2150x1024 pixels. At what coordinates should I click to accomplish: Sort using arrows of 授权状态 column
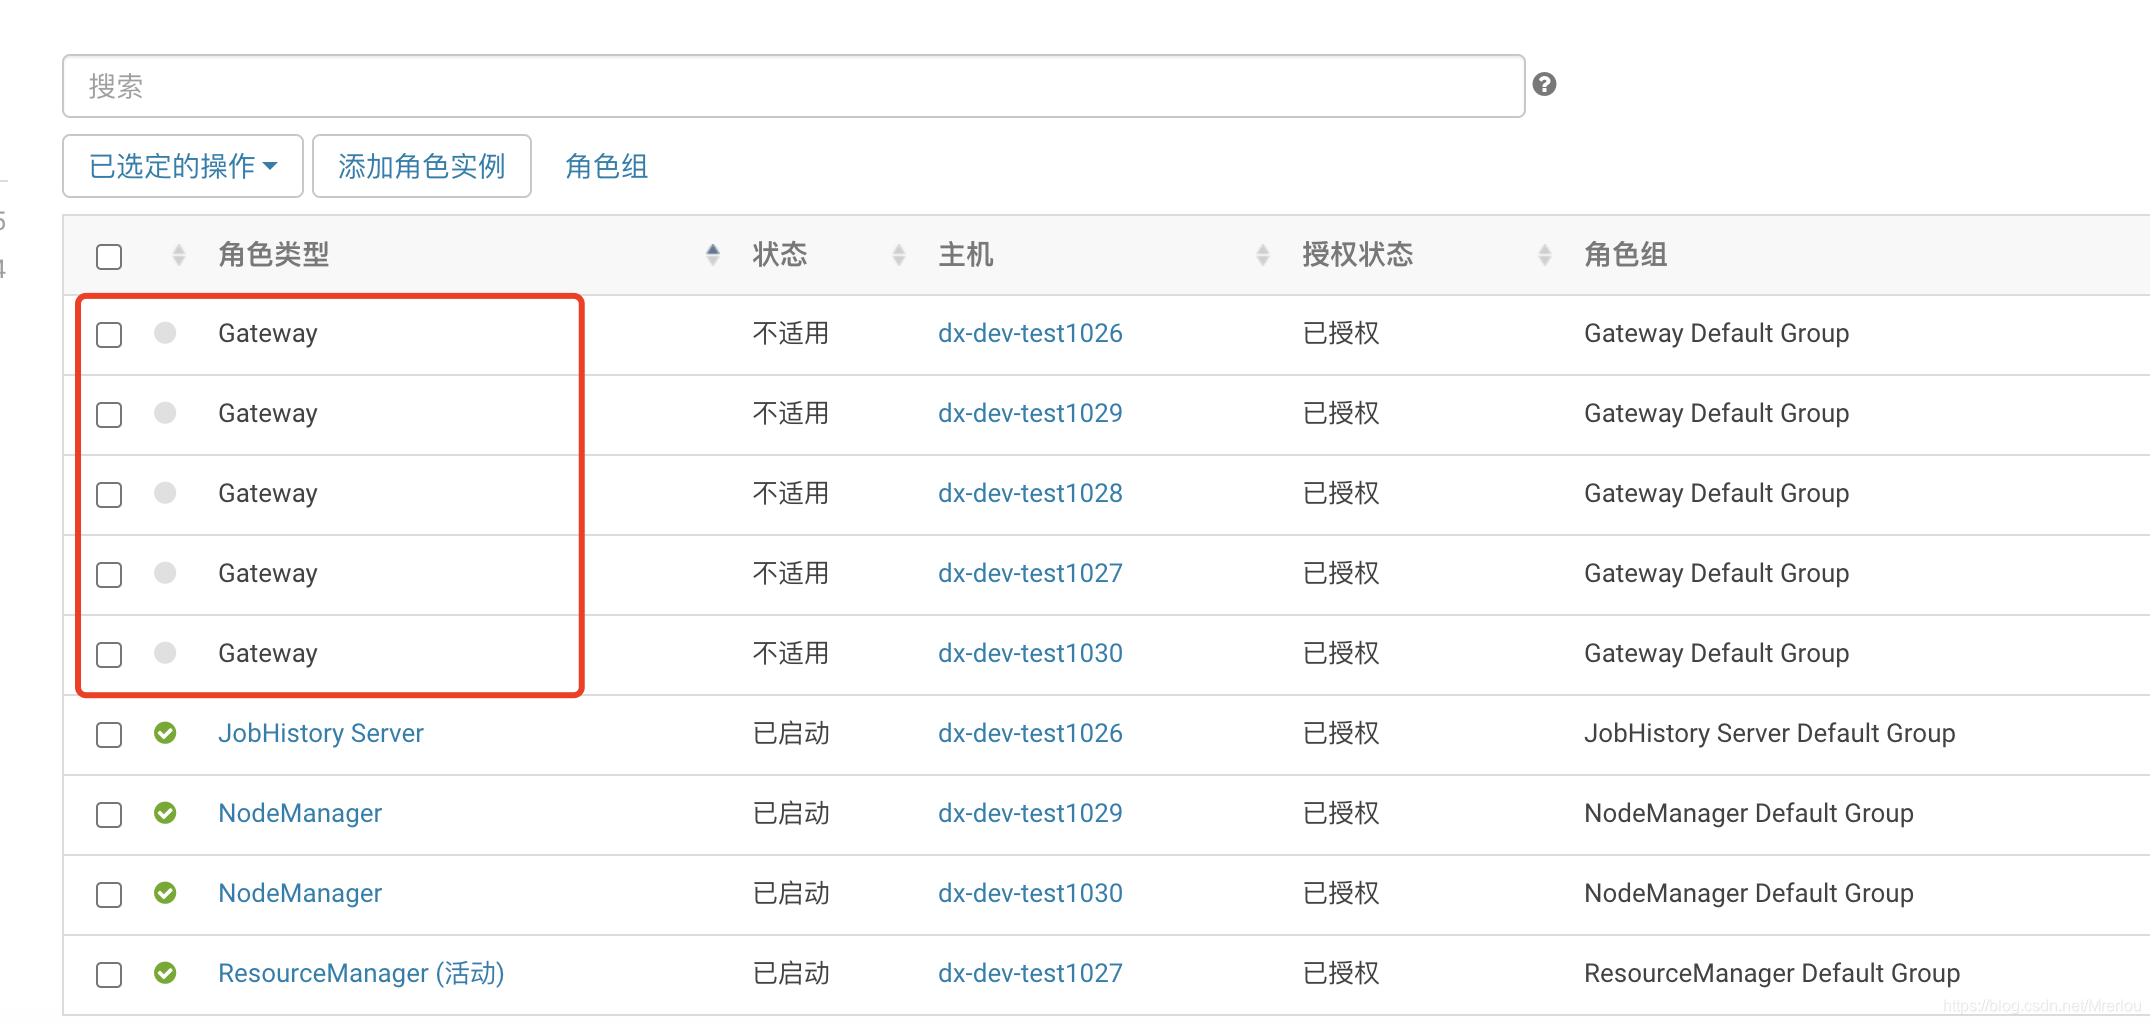(x=1545, y=255)
